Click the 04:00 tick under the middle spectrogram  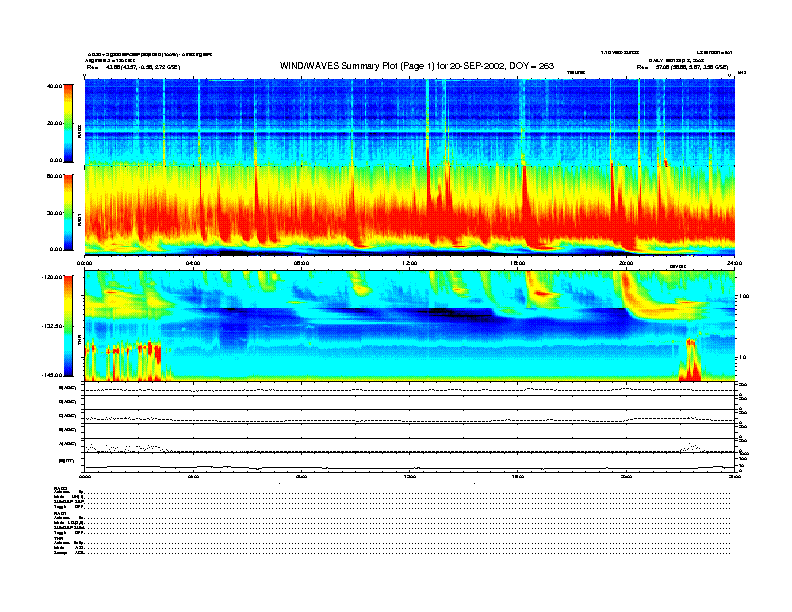tap(193, 263)
